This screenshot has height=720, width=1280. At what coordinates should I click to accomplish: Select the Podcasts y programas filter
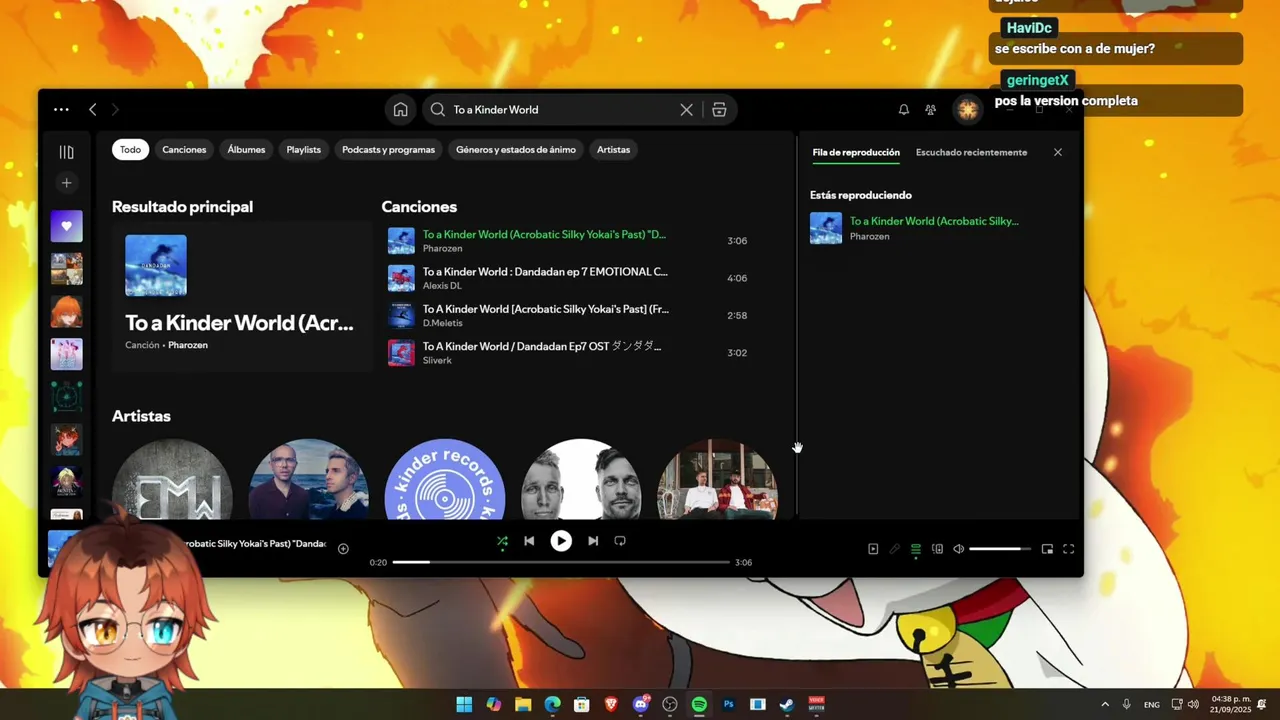[x=388, y=150]
